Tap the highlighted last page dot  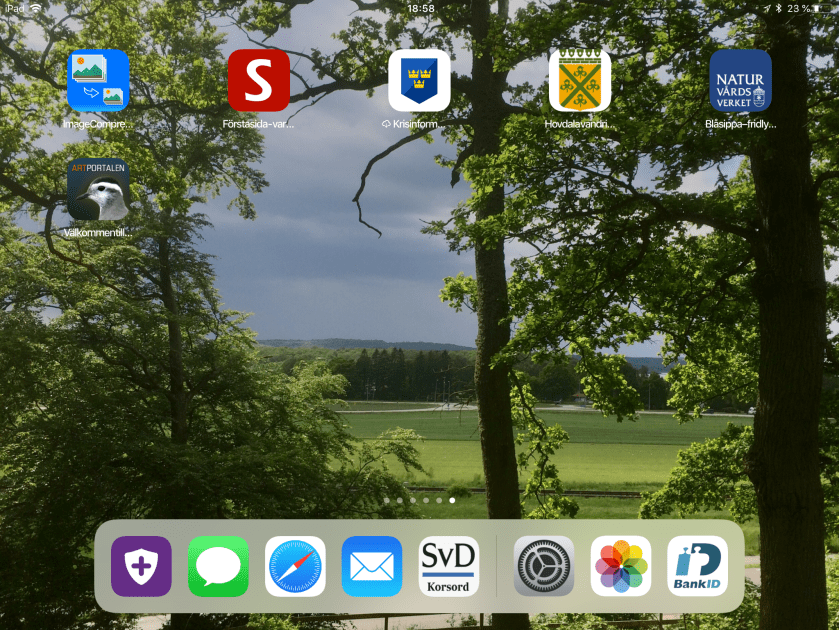(x=452, y=499)
